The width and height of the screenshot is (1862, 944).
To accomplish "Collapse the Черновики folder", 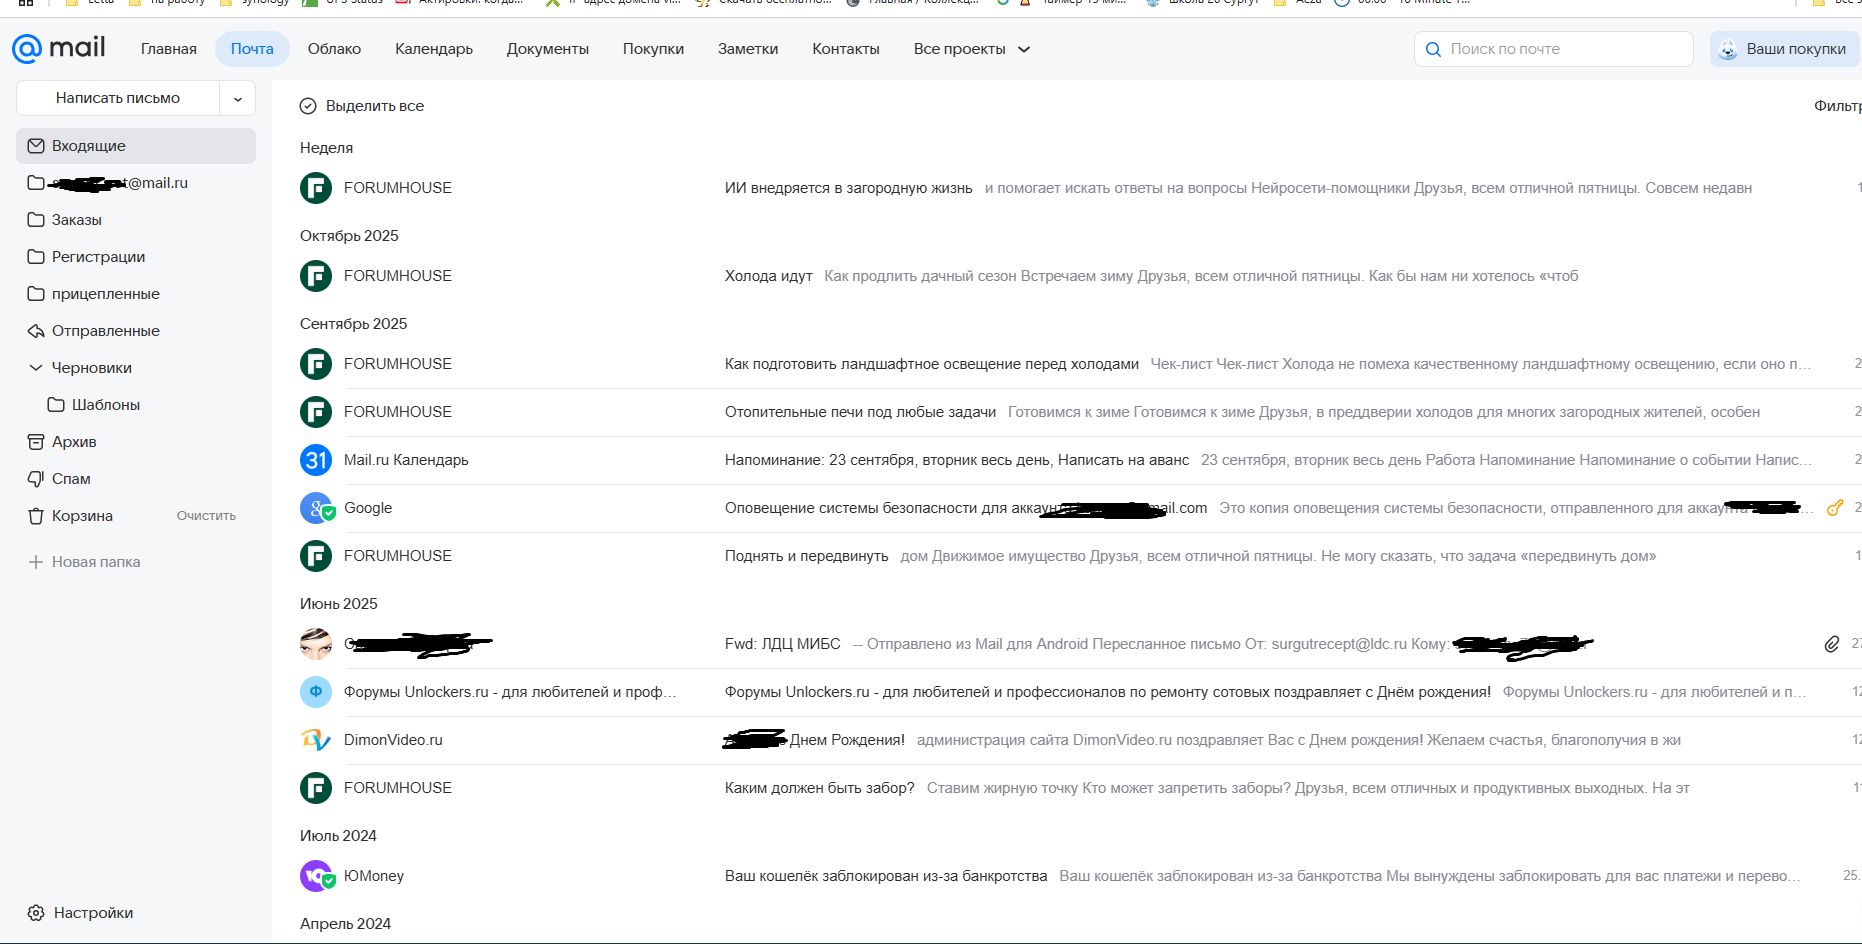I will pyautogui.click(x=36, y=368).
